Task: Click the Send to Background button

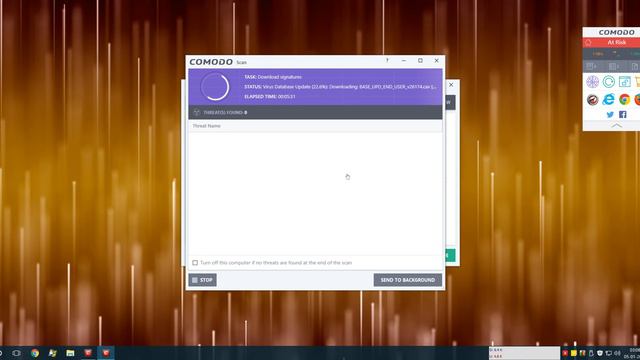Action: tap(407, 280)
